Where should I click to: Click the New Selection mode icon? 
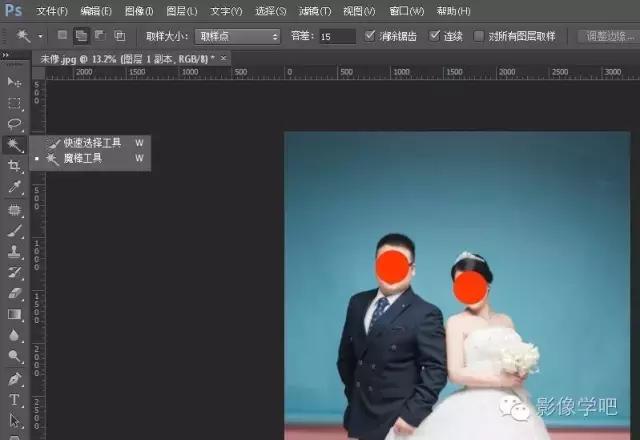tap(62, 36)
